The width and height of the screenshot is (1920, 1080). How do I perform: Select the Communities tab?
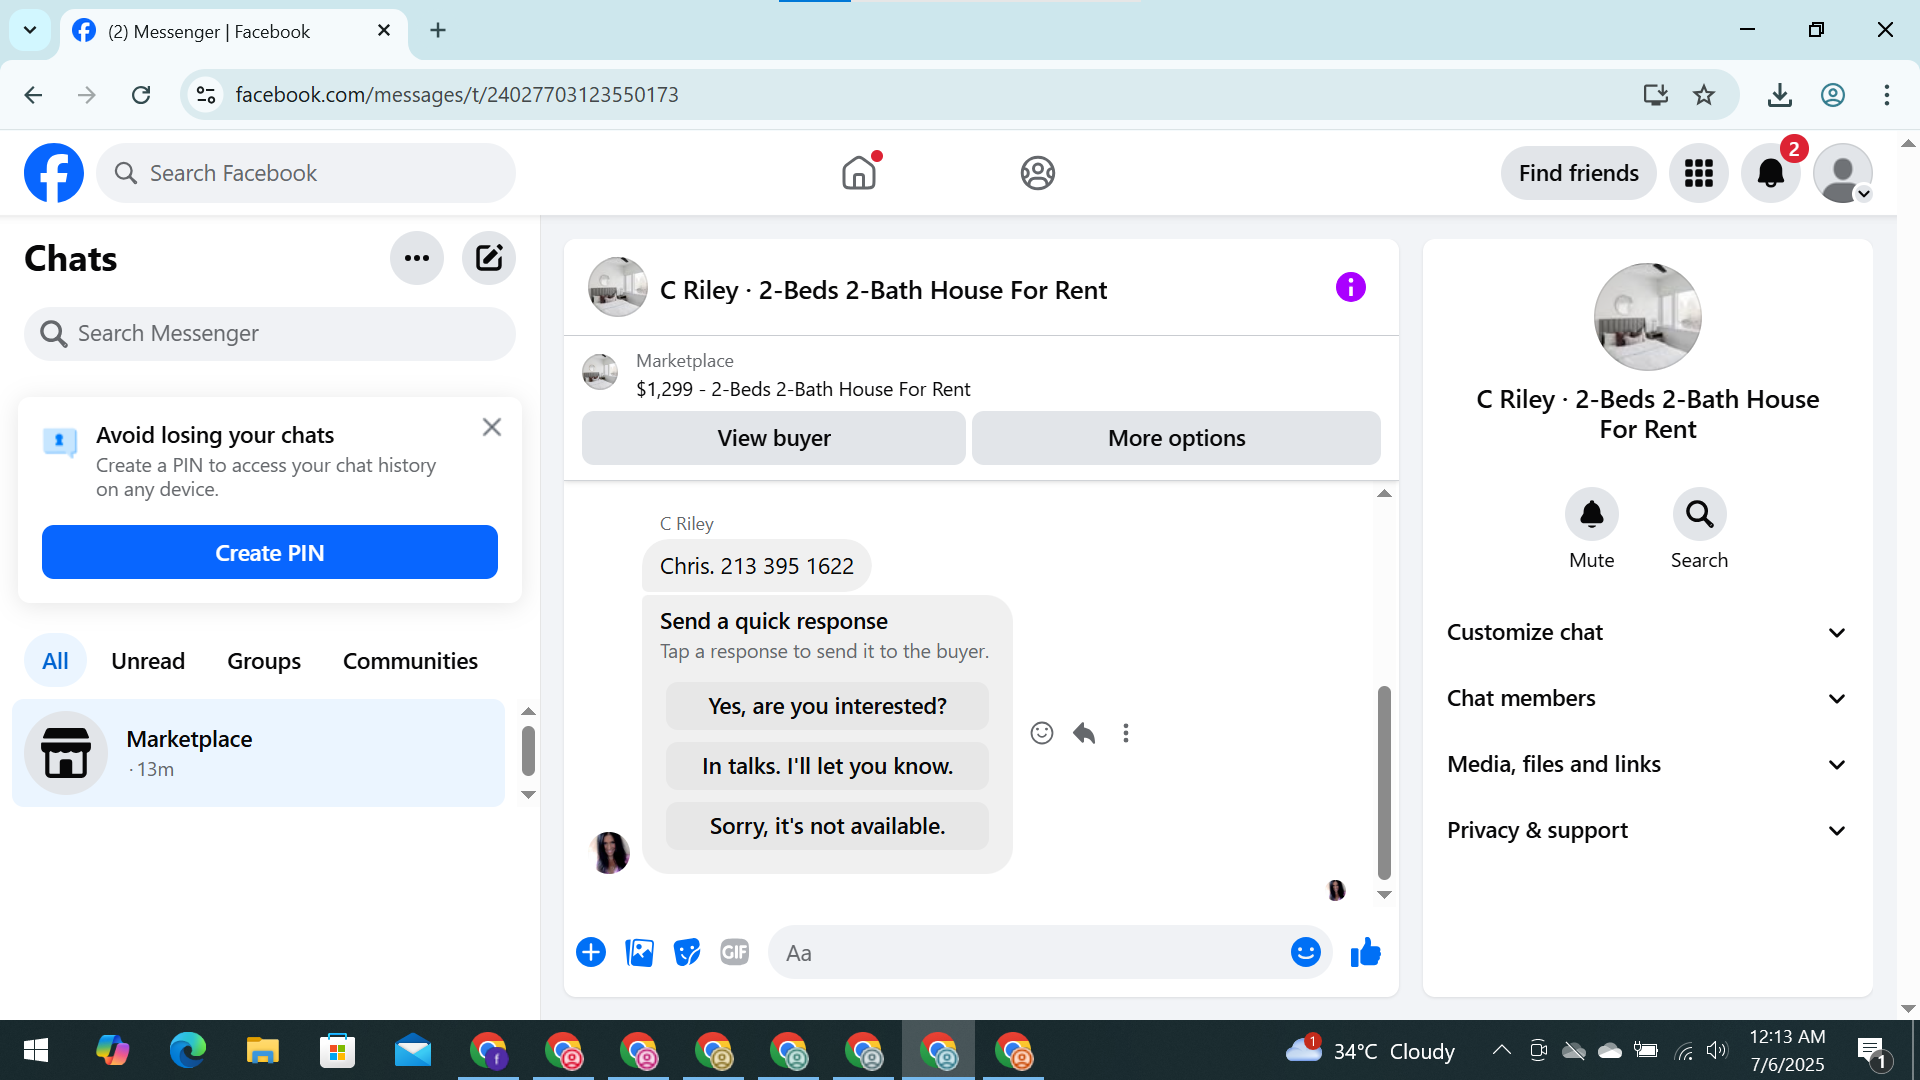point(410,661)
